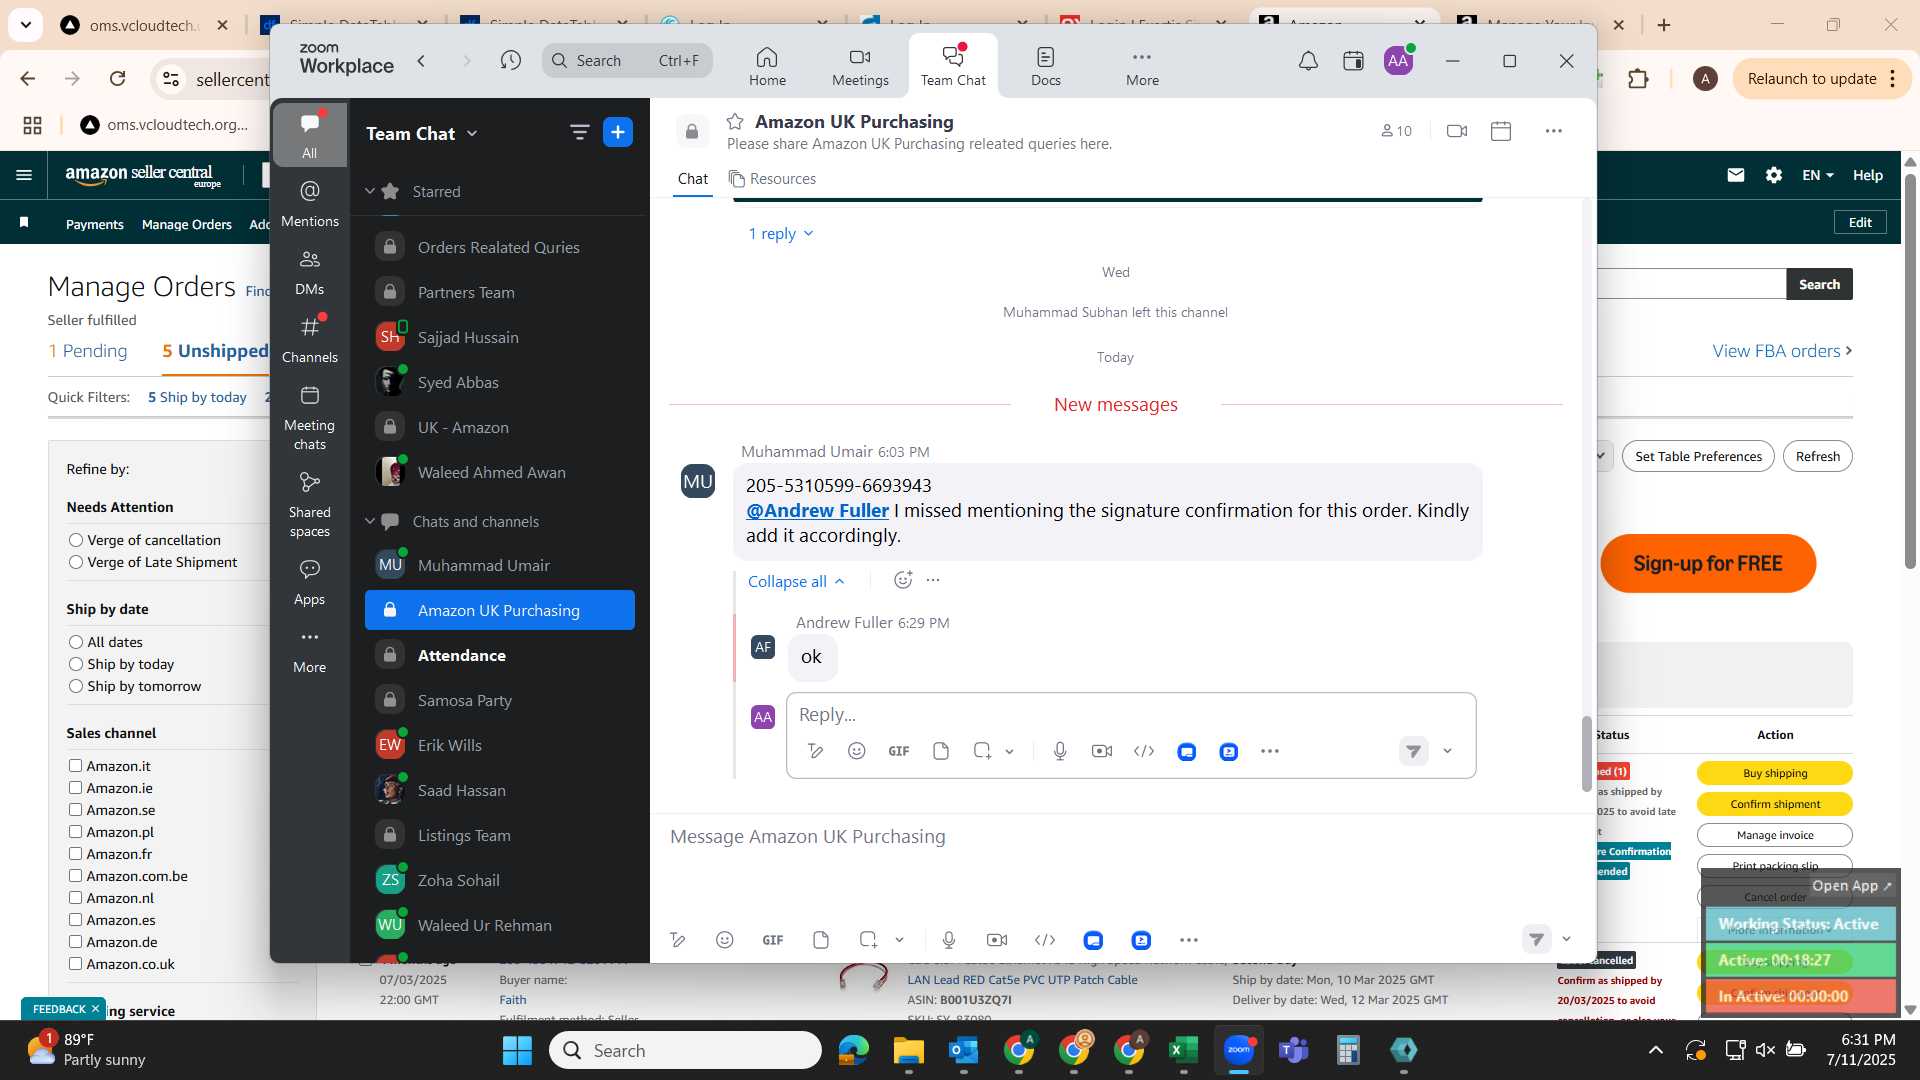Viewport: 1920px width, 1080px height.
Task: Collapse the Chats and channels section
Action: 369,521
